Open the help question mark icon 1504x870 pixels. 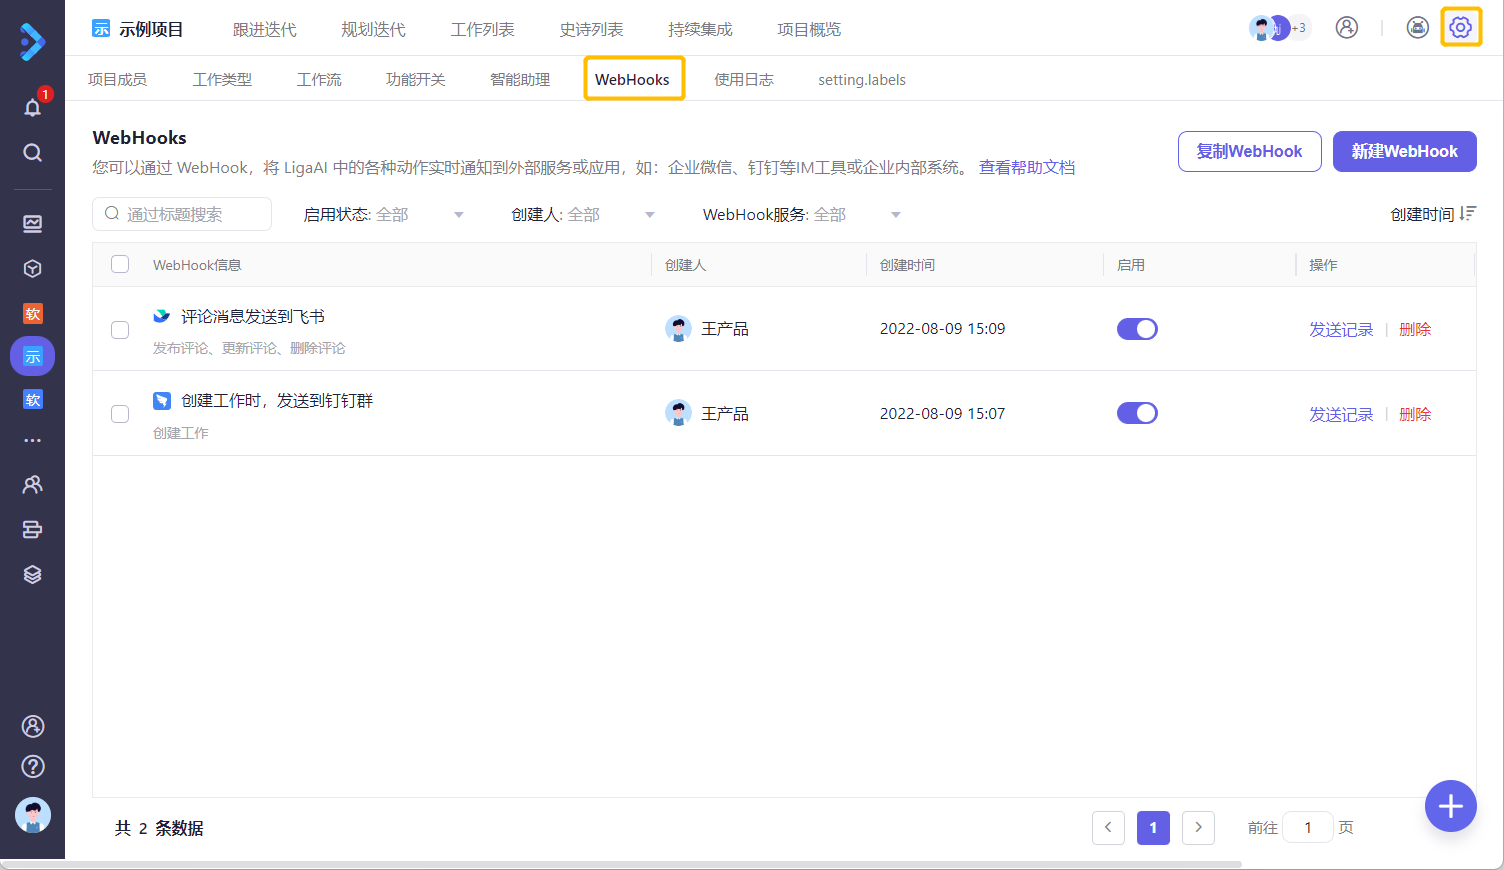tap(32, 766)
